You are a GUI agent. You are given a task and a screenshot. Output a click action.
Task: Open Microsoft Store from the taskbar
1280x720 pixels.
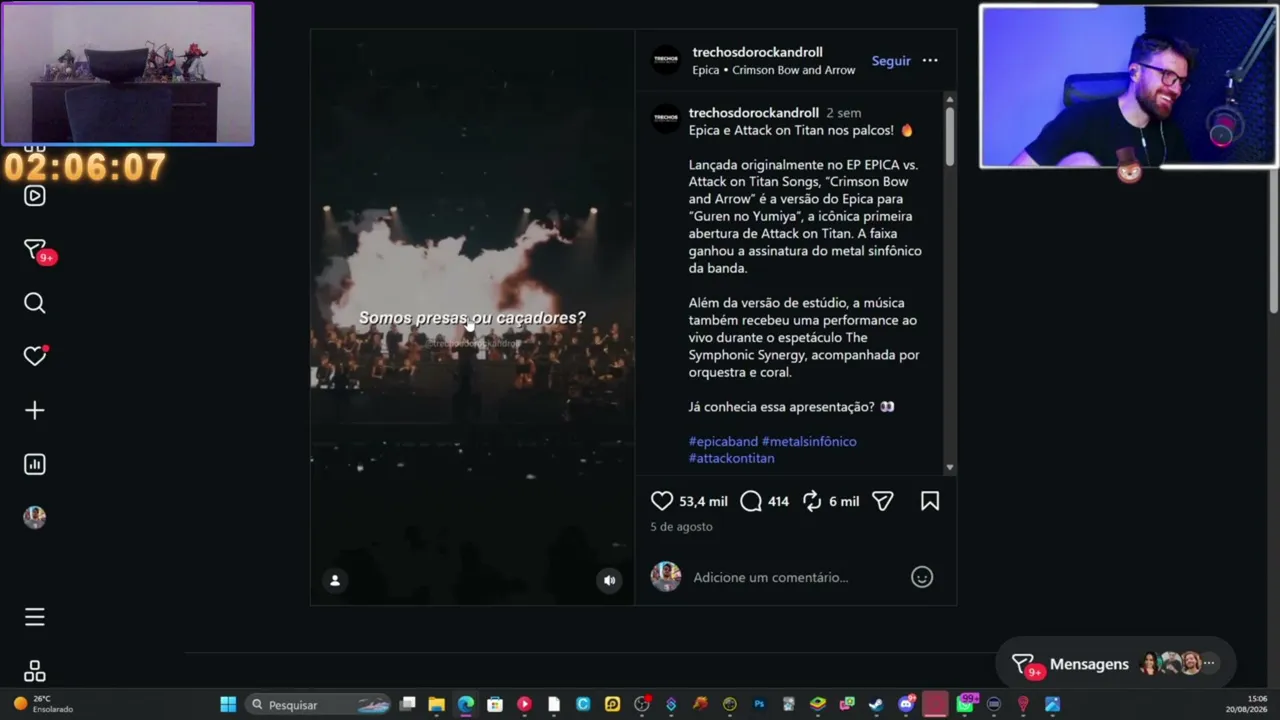495,704
